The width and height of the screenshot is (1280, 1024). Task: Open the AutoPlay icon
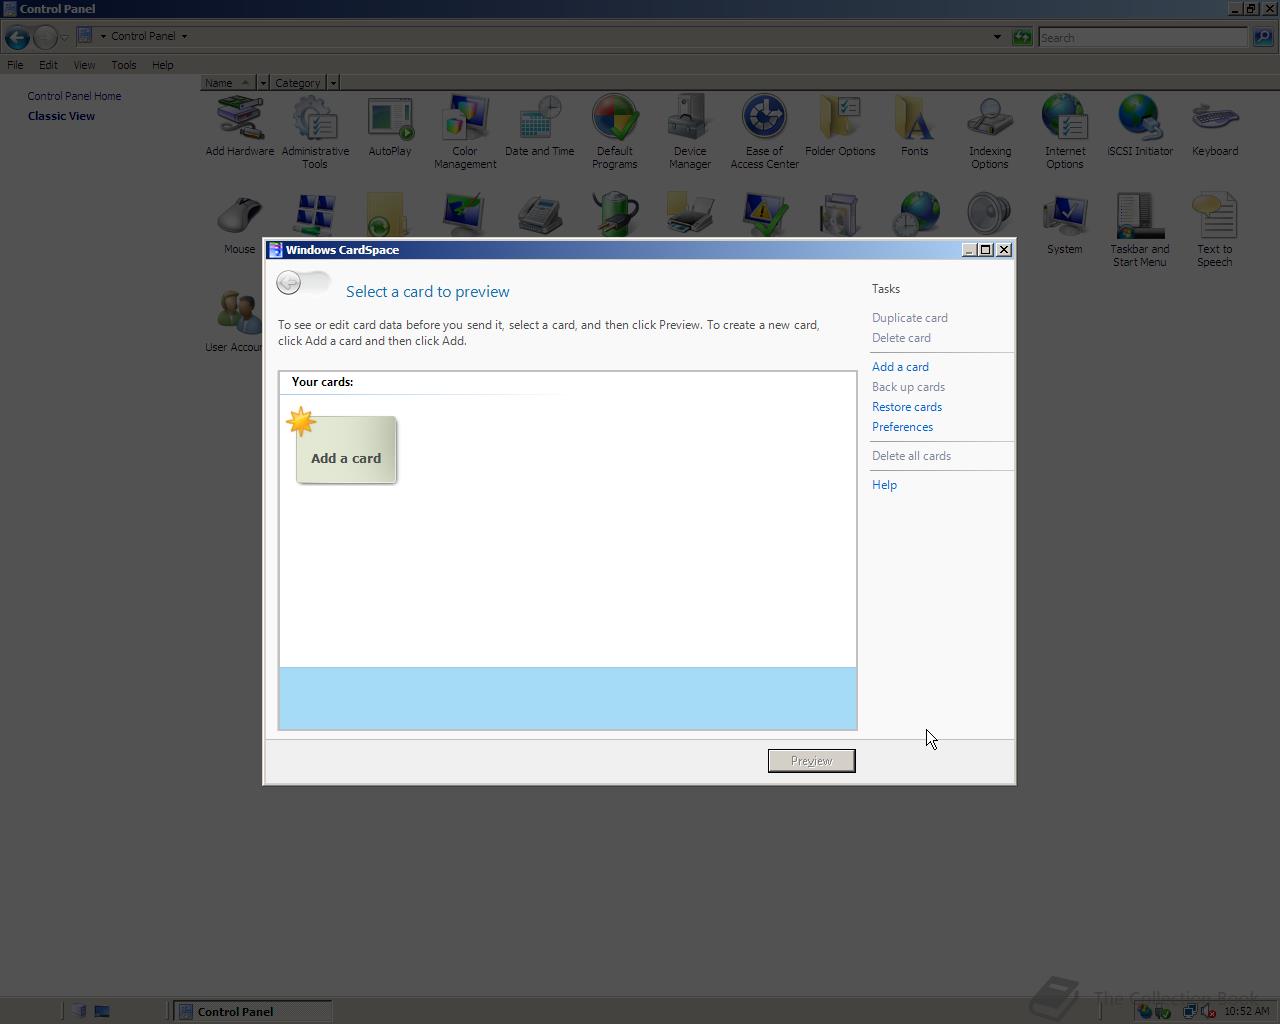coord(390,127)
